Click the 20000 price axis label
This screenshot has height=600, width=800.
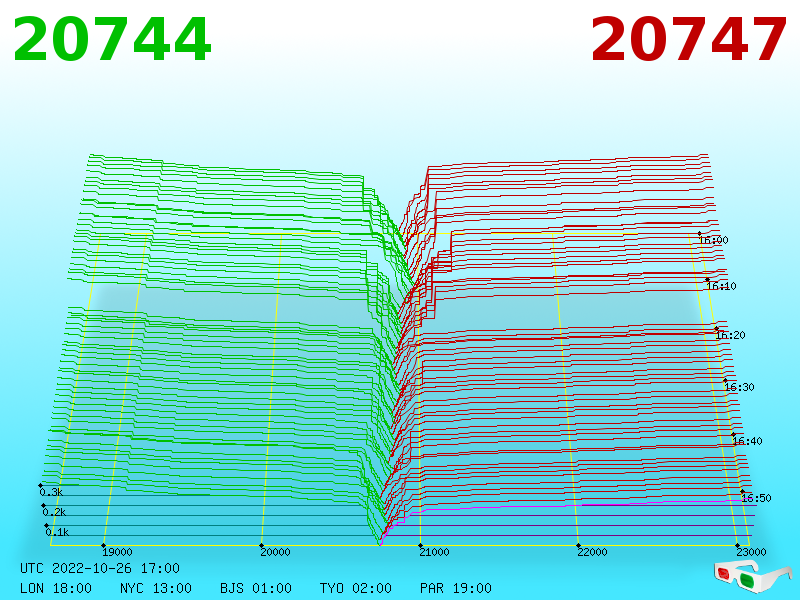click(x=276, y=552)
